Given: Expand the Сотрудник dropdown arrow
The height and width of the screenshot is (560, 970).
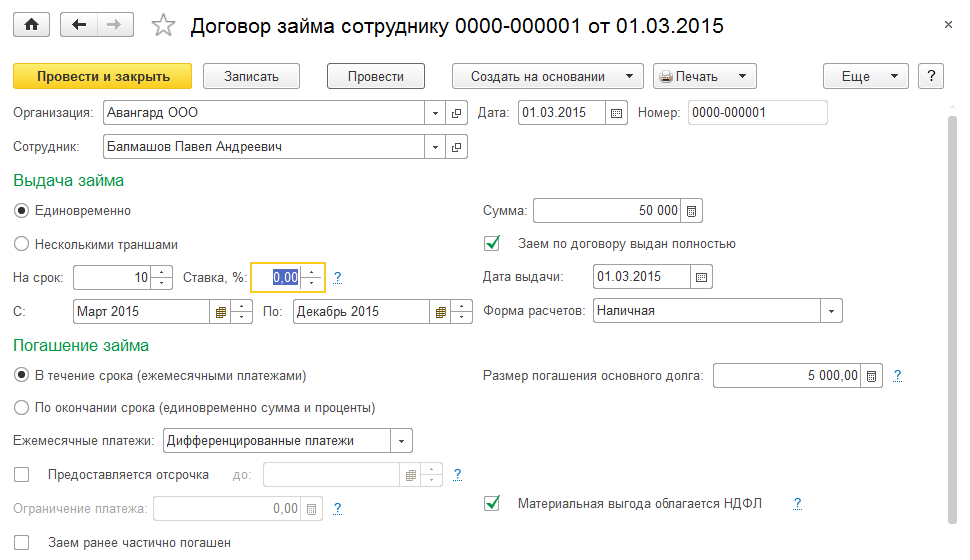Looking at the screenshot, I should tap(435, 147).
